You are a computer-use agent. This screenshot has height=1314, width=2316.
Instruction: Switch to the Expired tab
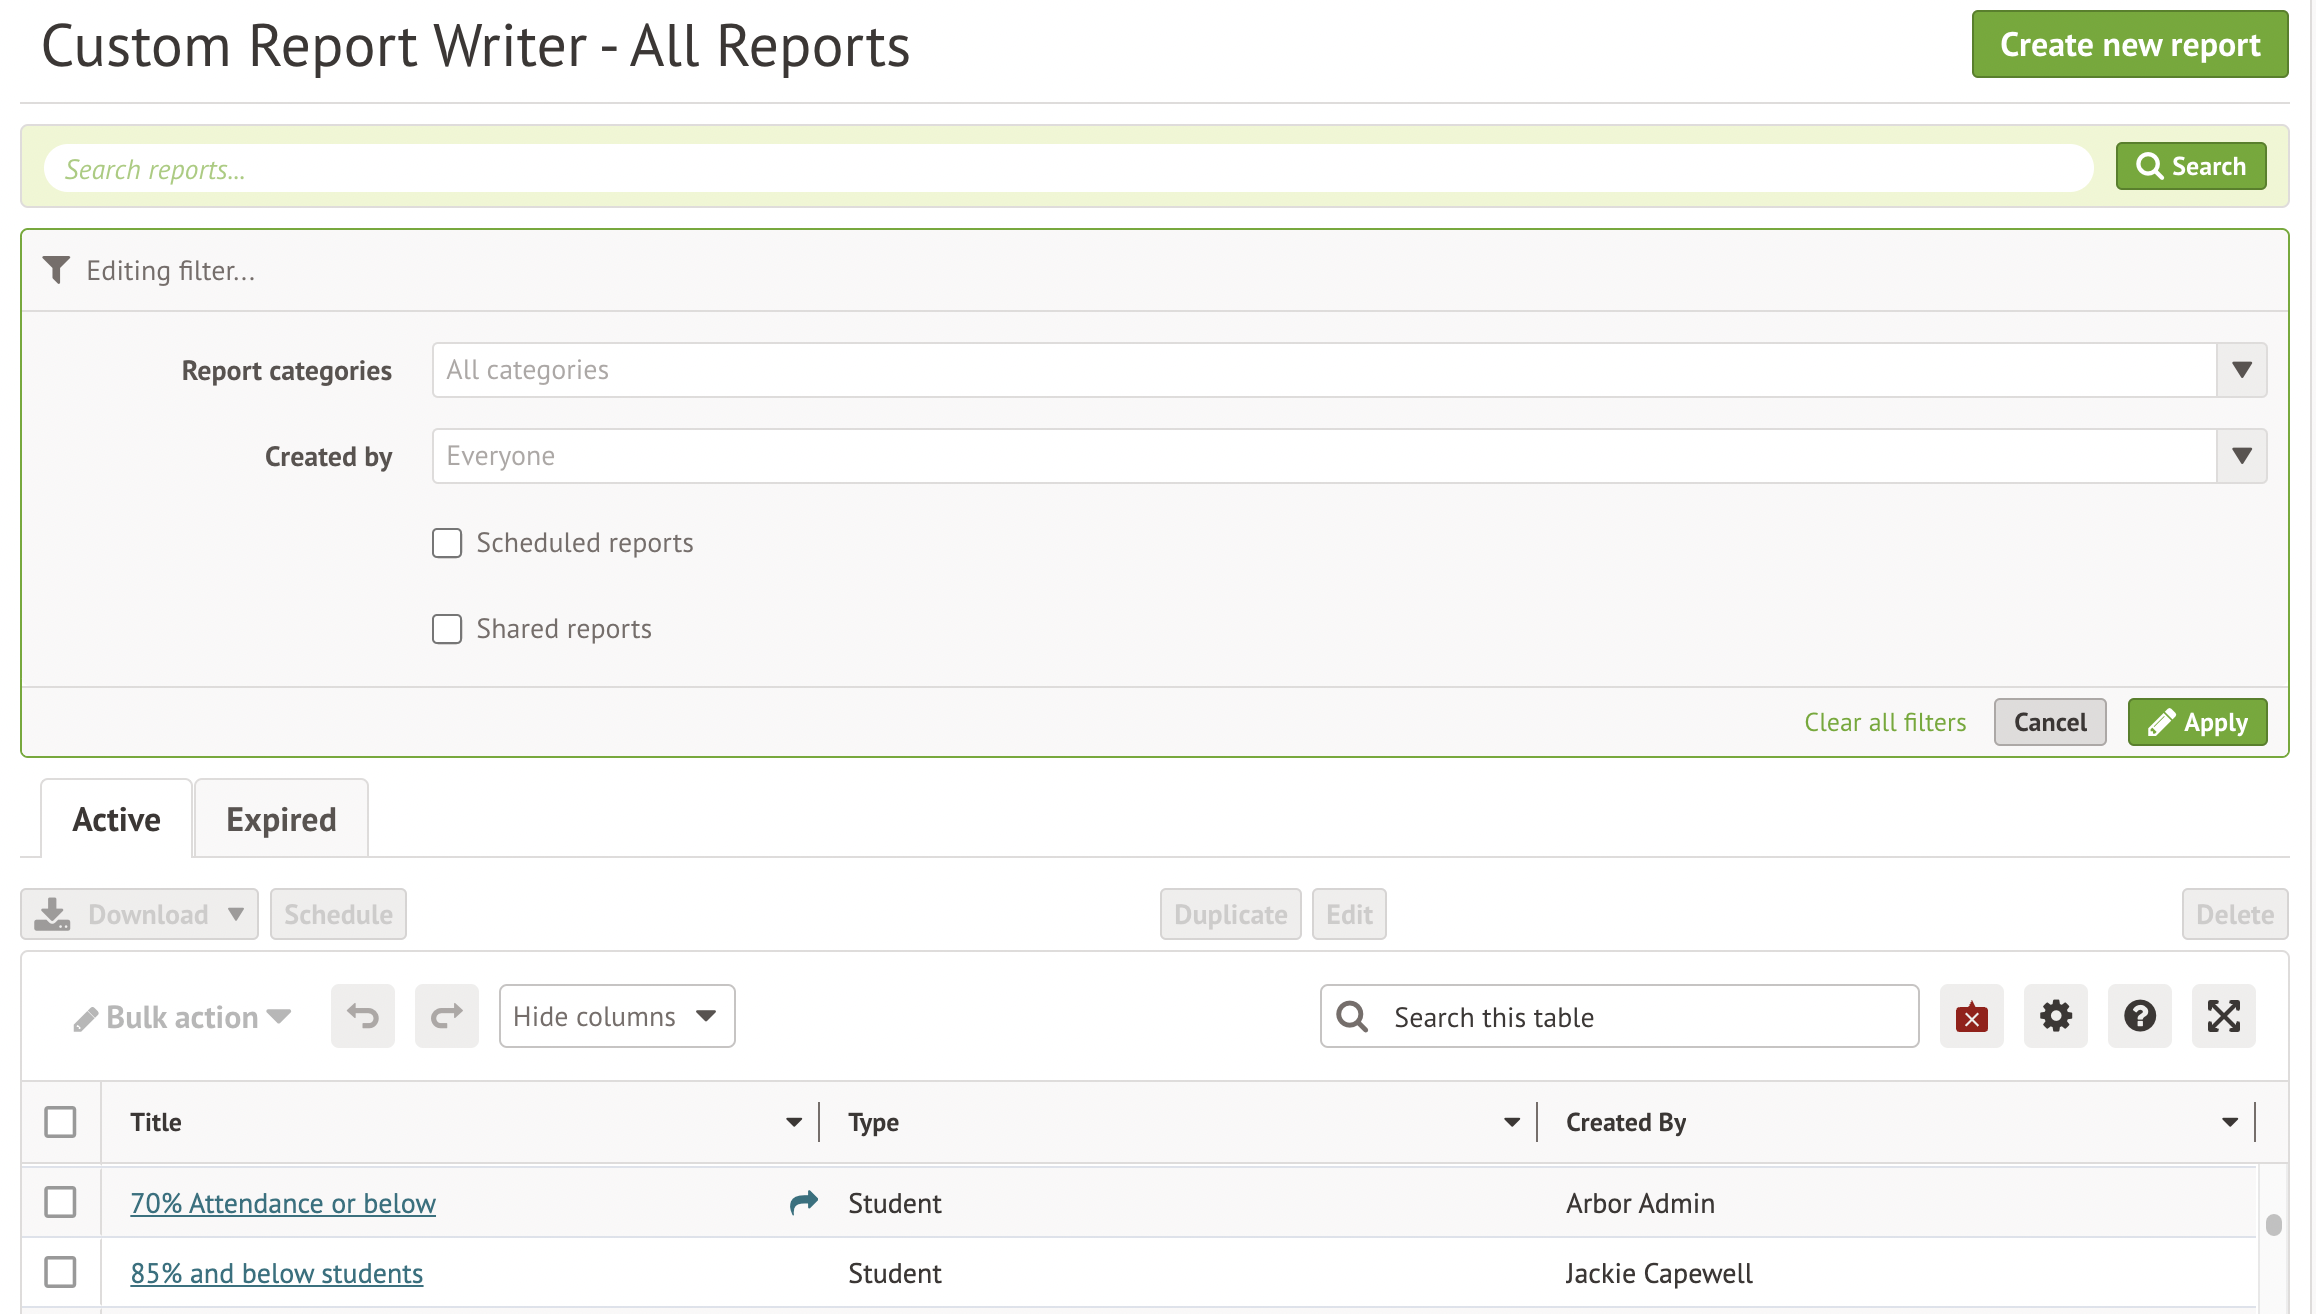pos(281,819)
